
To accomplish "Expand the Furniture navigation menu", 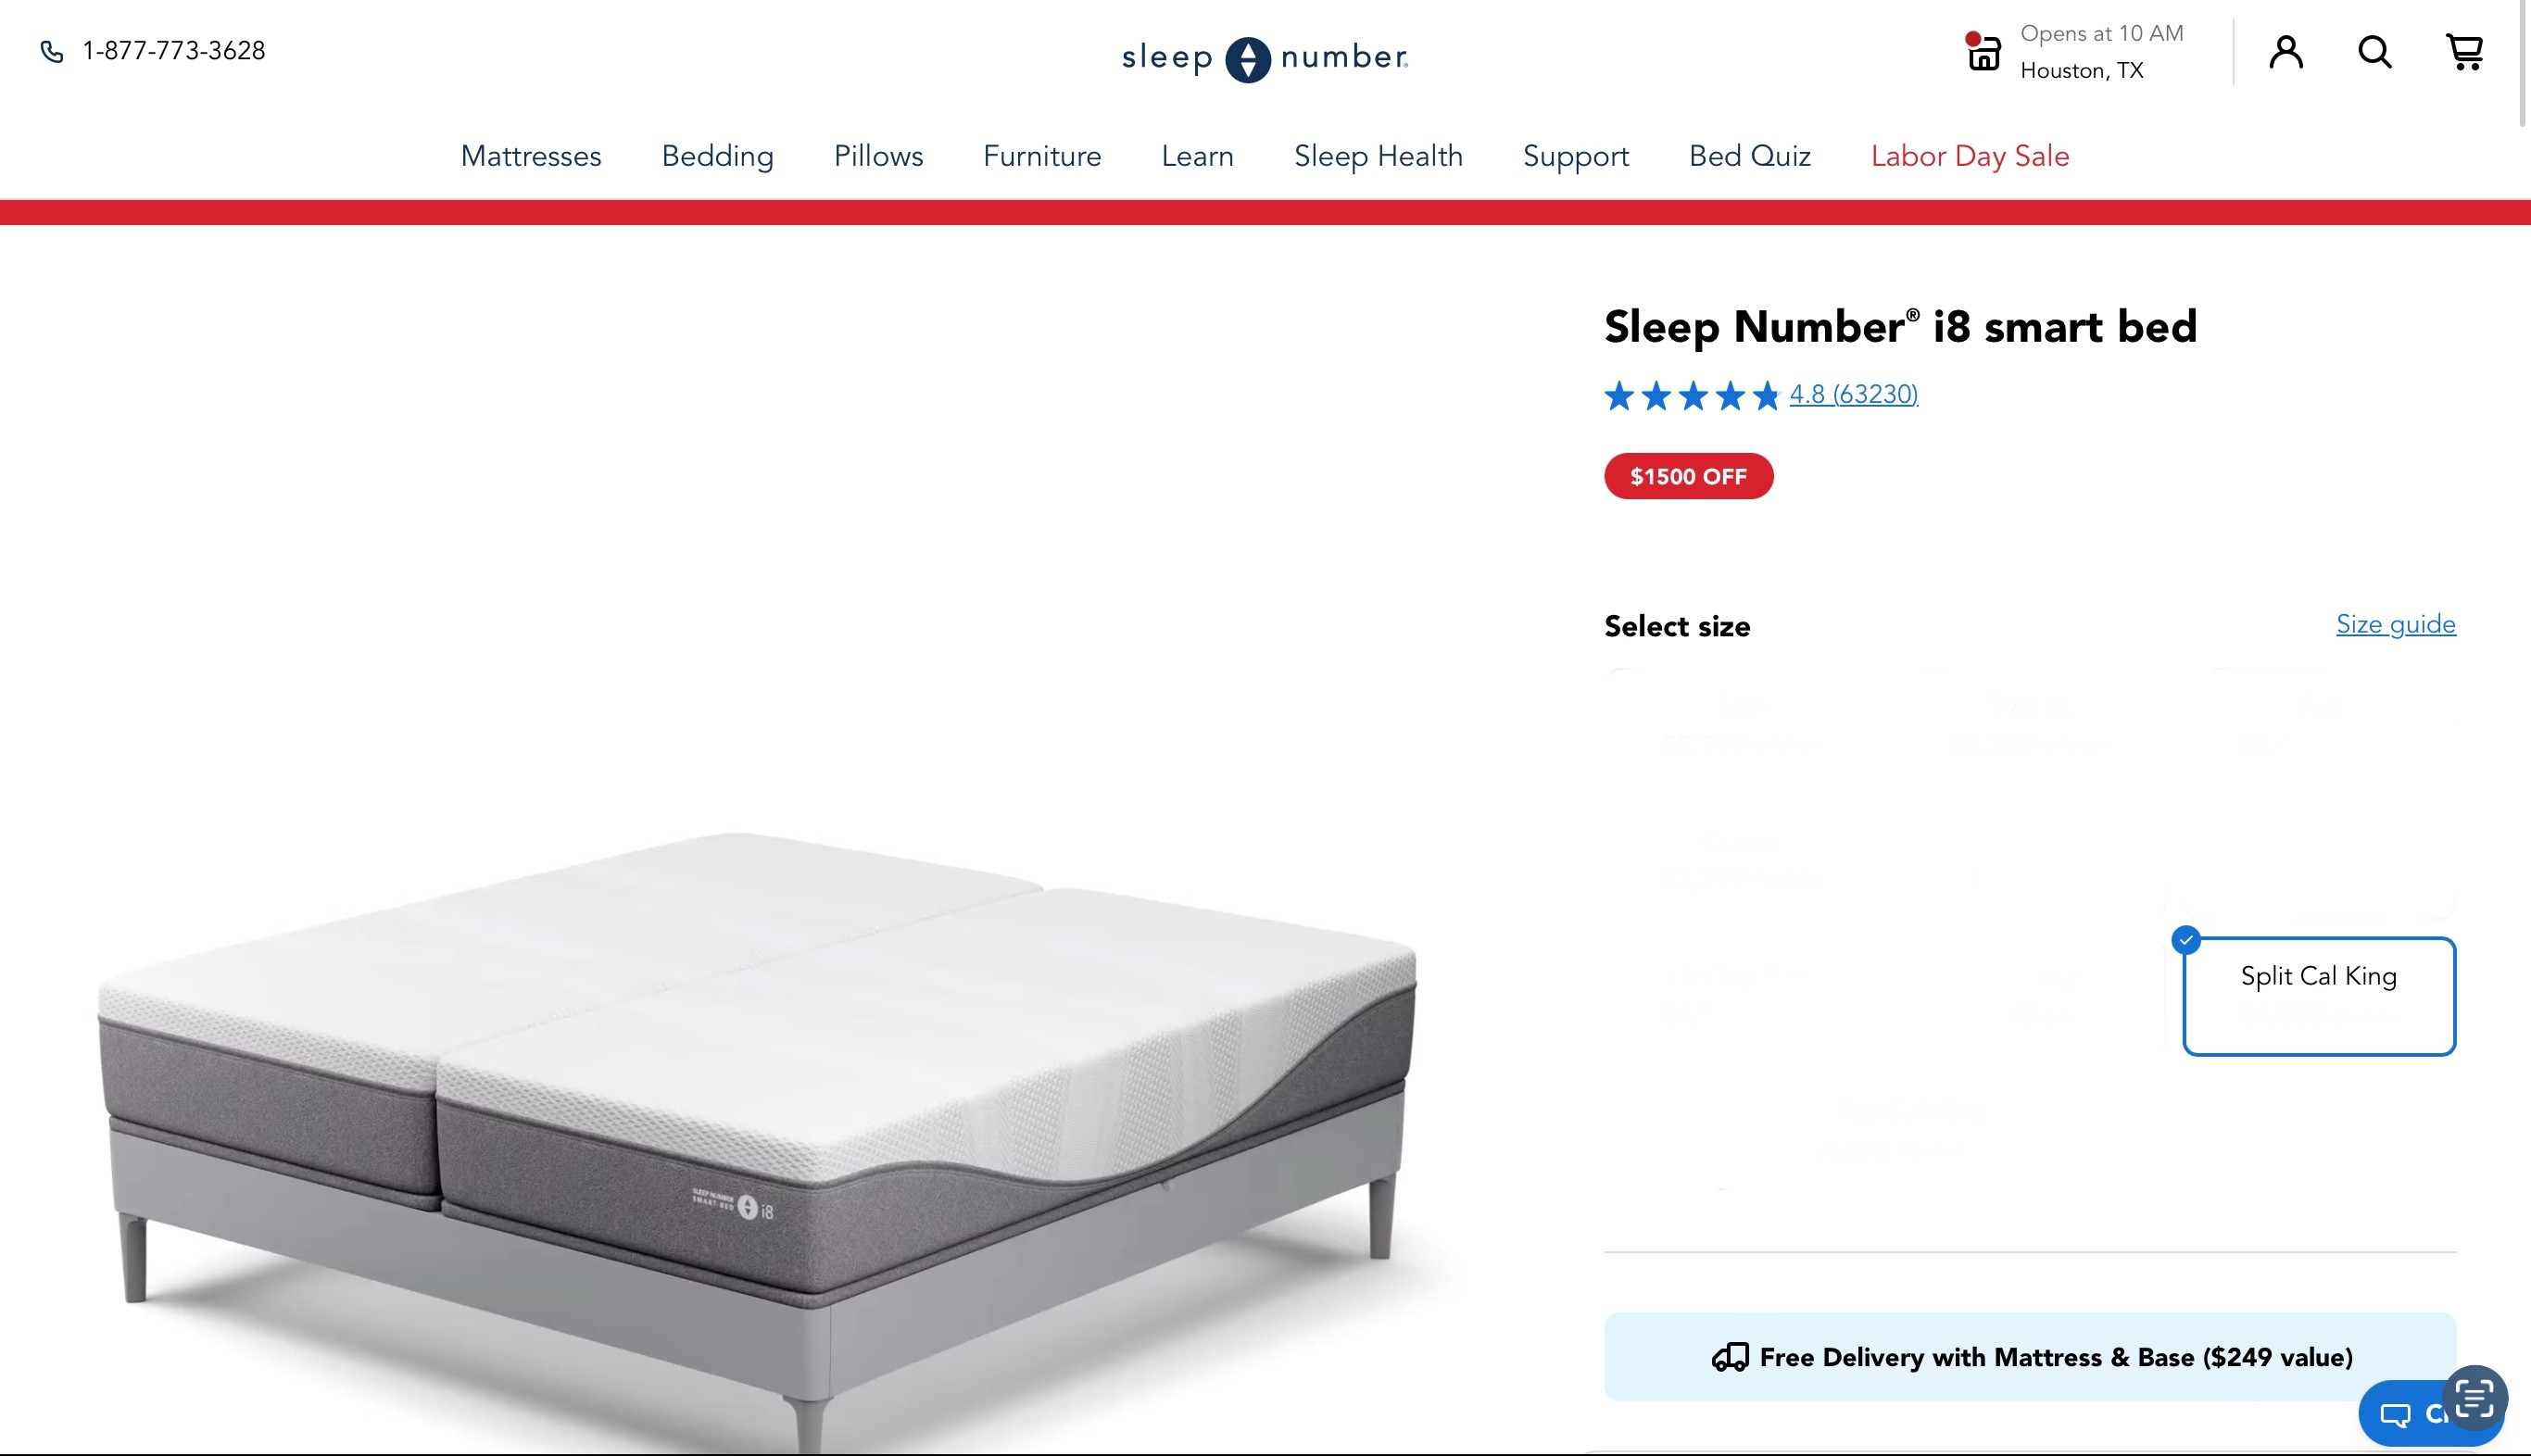I will (1042, 156).
